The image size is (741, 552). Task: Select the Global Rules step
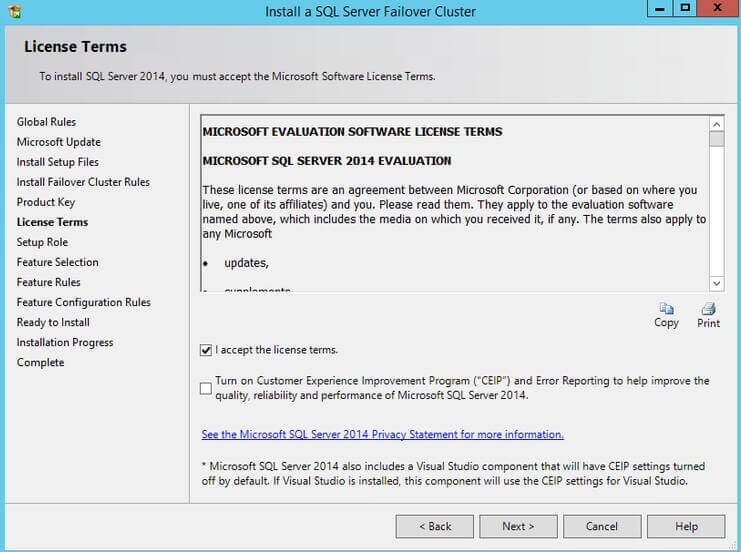[x=46, y=122]
